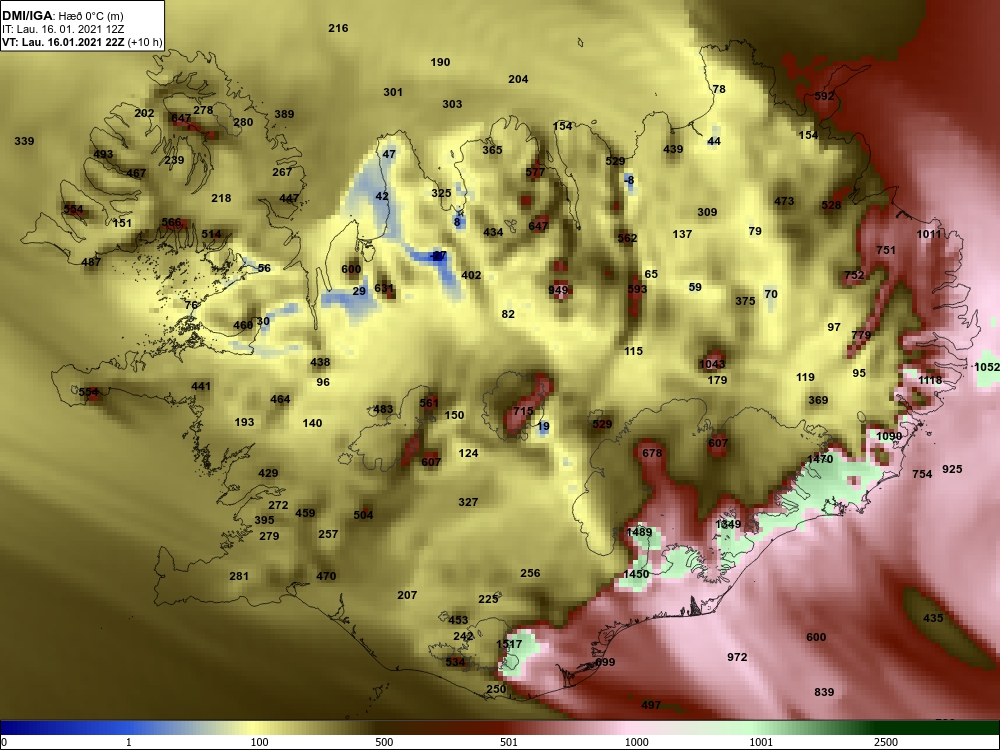Click the 441 map value
Screen dimensions: 1000x750
(x=200, y=386)
